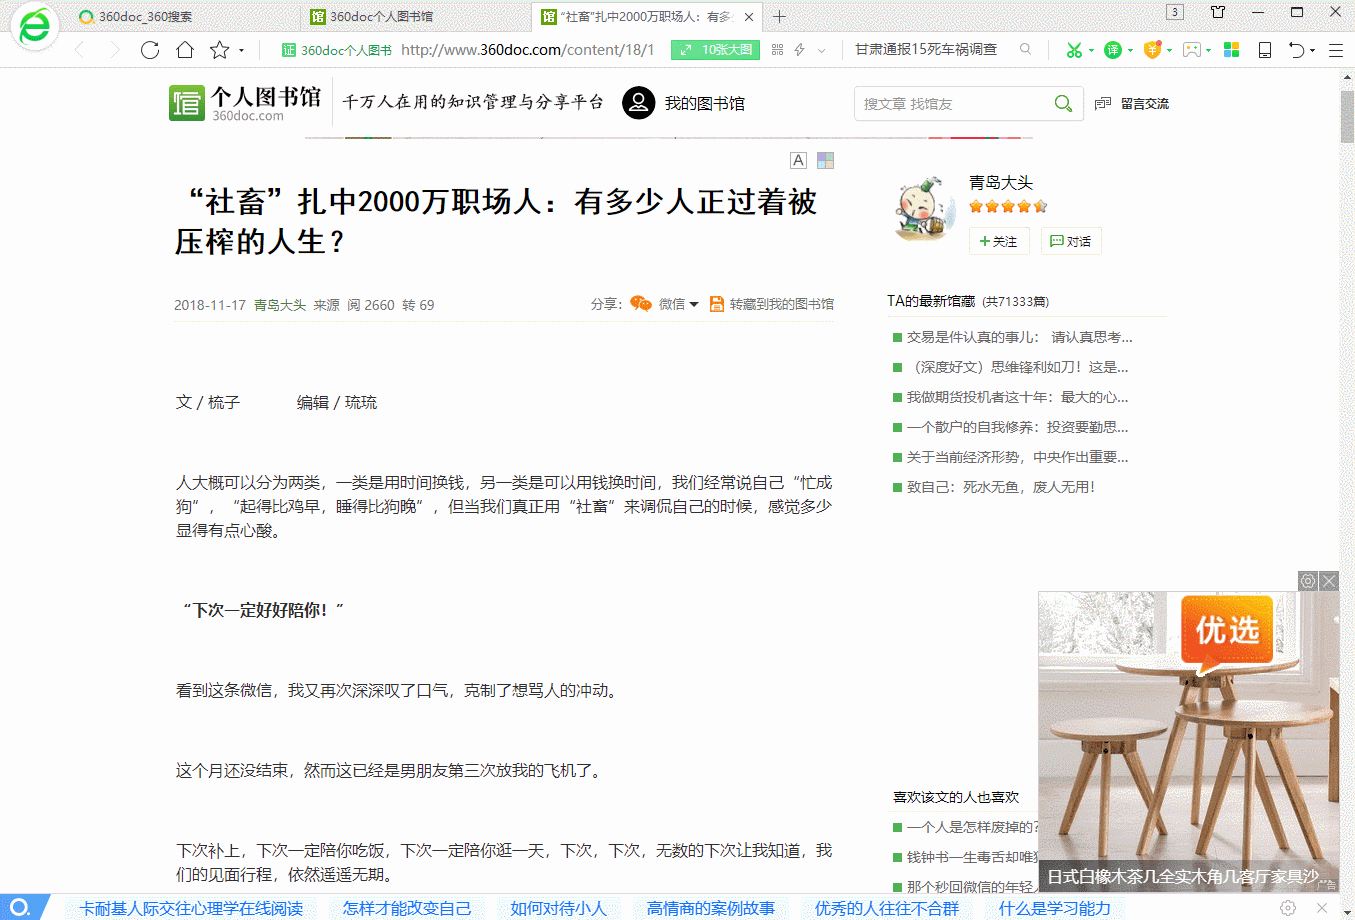Screen dimensions: 1355x920
Task: Switch to the 360doc_360搜索 tab
Action: pyautogui.click(x=145, y=17)
